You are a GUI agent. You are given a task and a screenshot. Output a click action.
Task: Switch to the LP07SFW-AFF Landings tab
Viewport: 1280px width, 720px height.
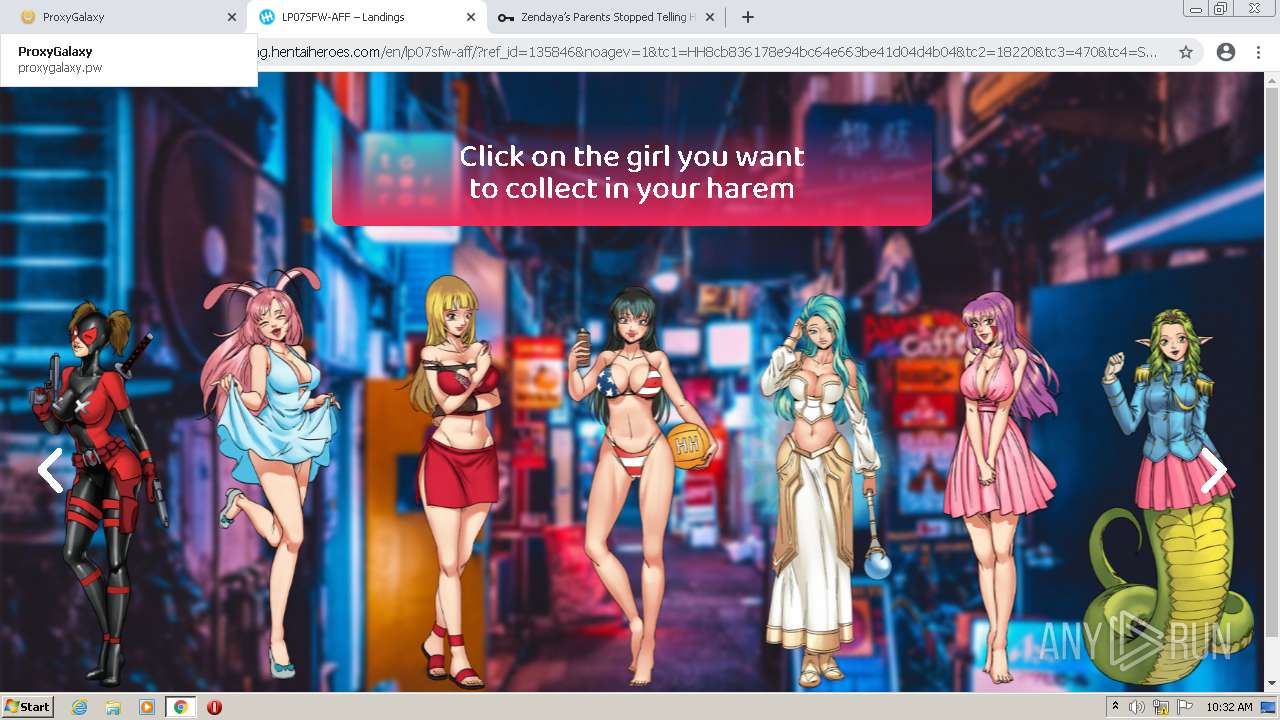tap(367, 17)
